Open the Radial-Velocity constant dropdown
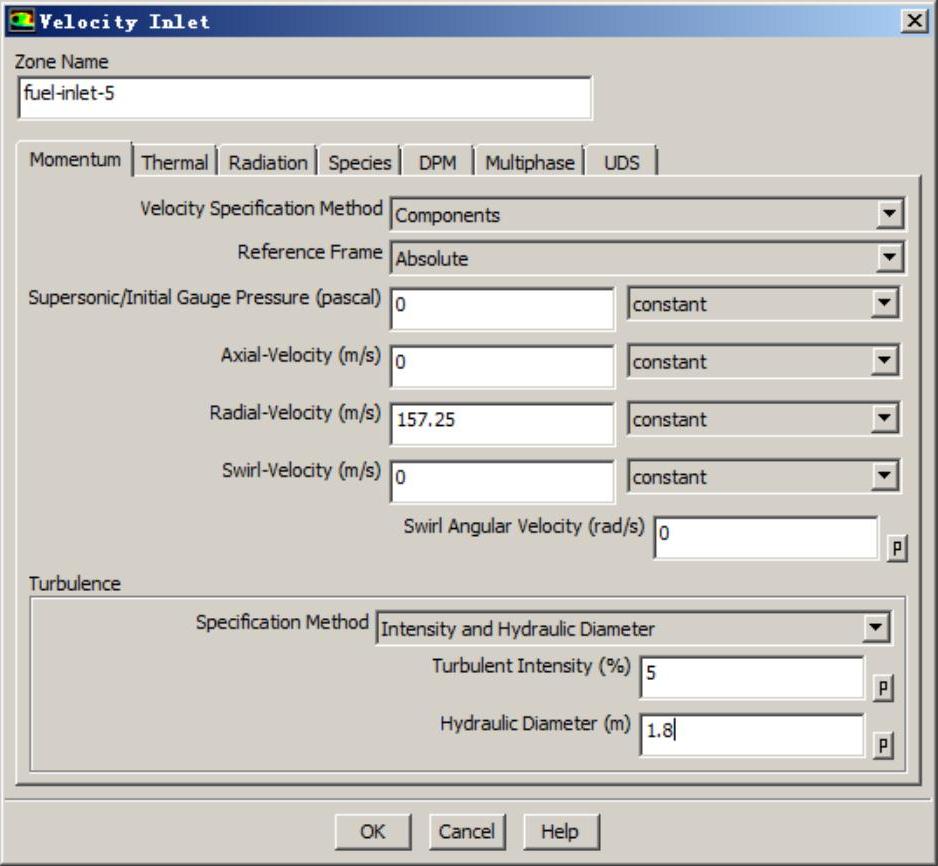The image size is (938, 866). (883, 420)
